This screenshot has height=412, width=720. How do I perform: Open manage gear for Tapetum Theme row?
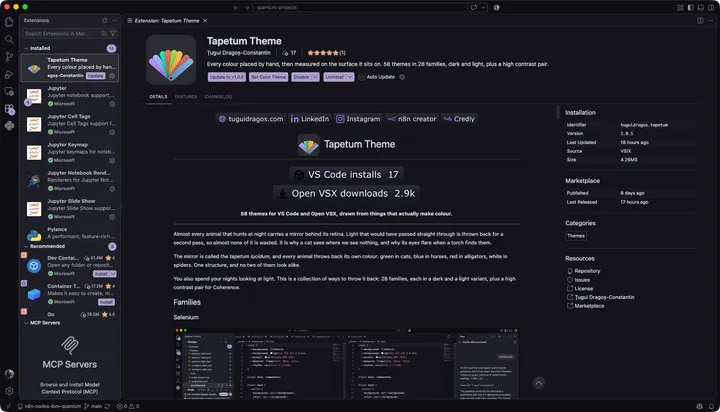point(112,76)
